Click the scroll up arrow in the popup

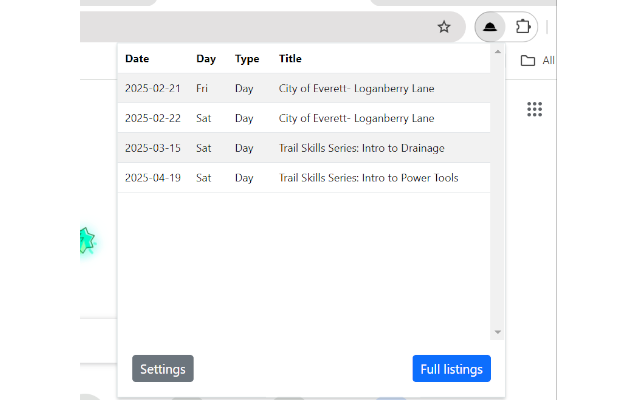[x=497, y=52]
